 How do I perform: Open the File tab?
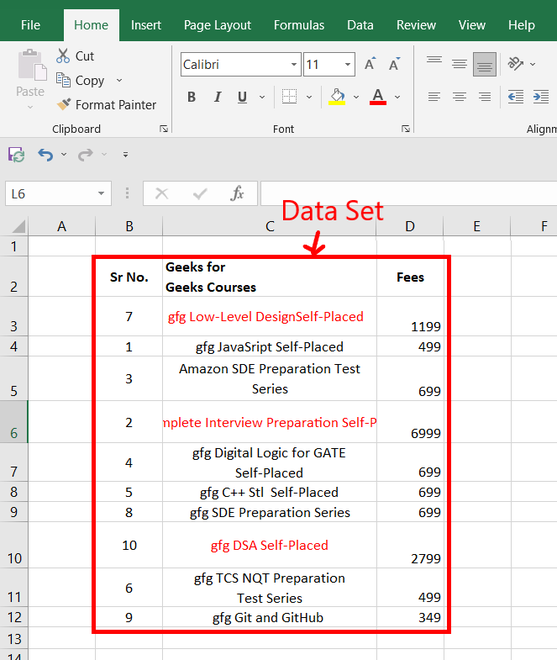coord(31,25)
